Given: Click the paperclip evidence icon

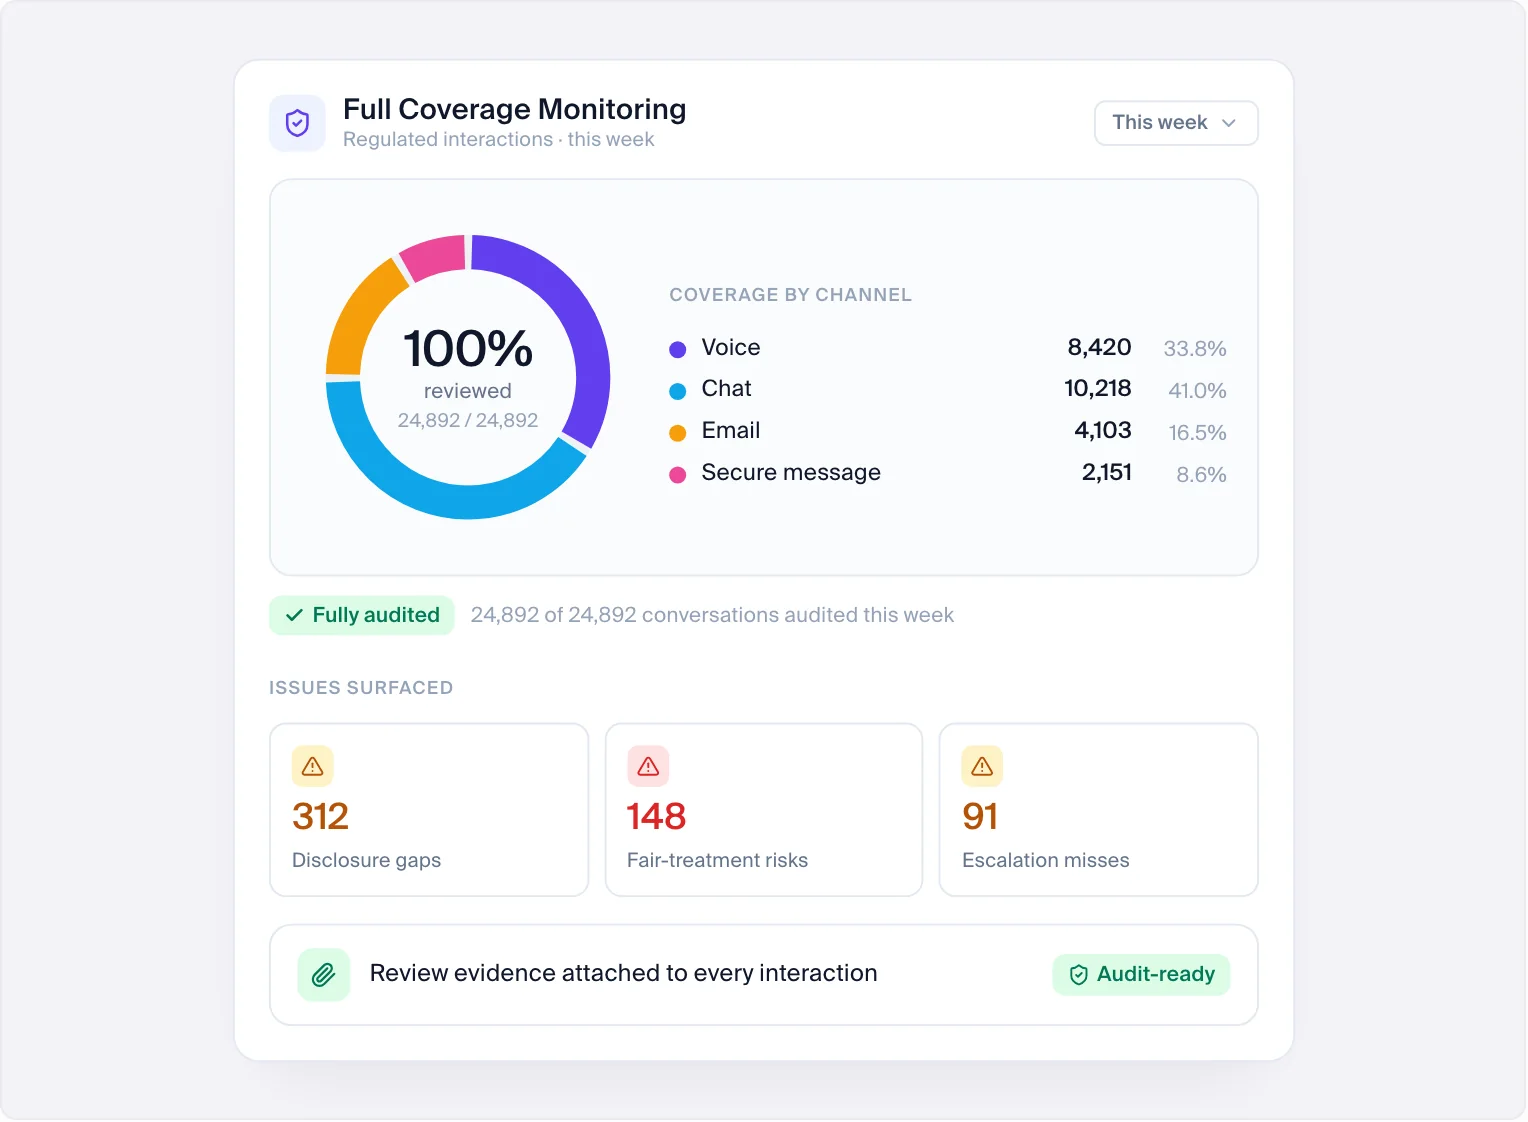Looking at the screenshot, I should pyautogui.click(x=324, y=974).
